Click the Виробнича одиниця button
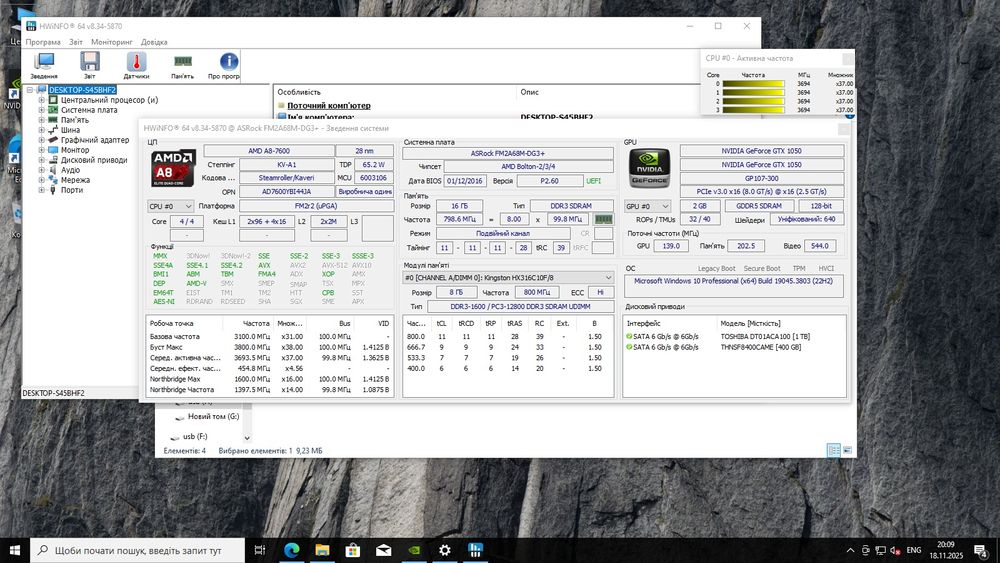Screen dimensions: 1000x563 point(365,191)
